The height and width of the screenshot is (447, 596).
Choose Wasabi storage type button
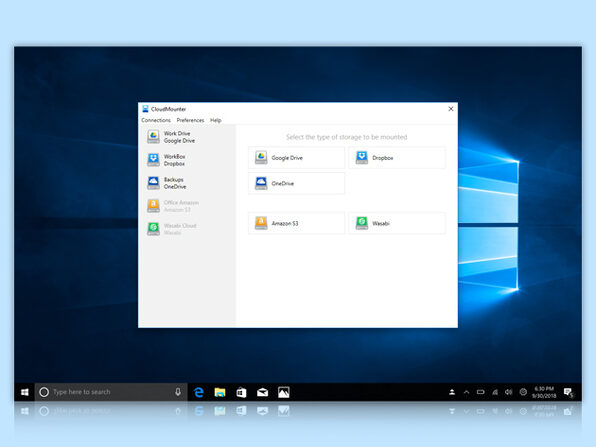click(397, 223)
